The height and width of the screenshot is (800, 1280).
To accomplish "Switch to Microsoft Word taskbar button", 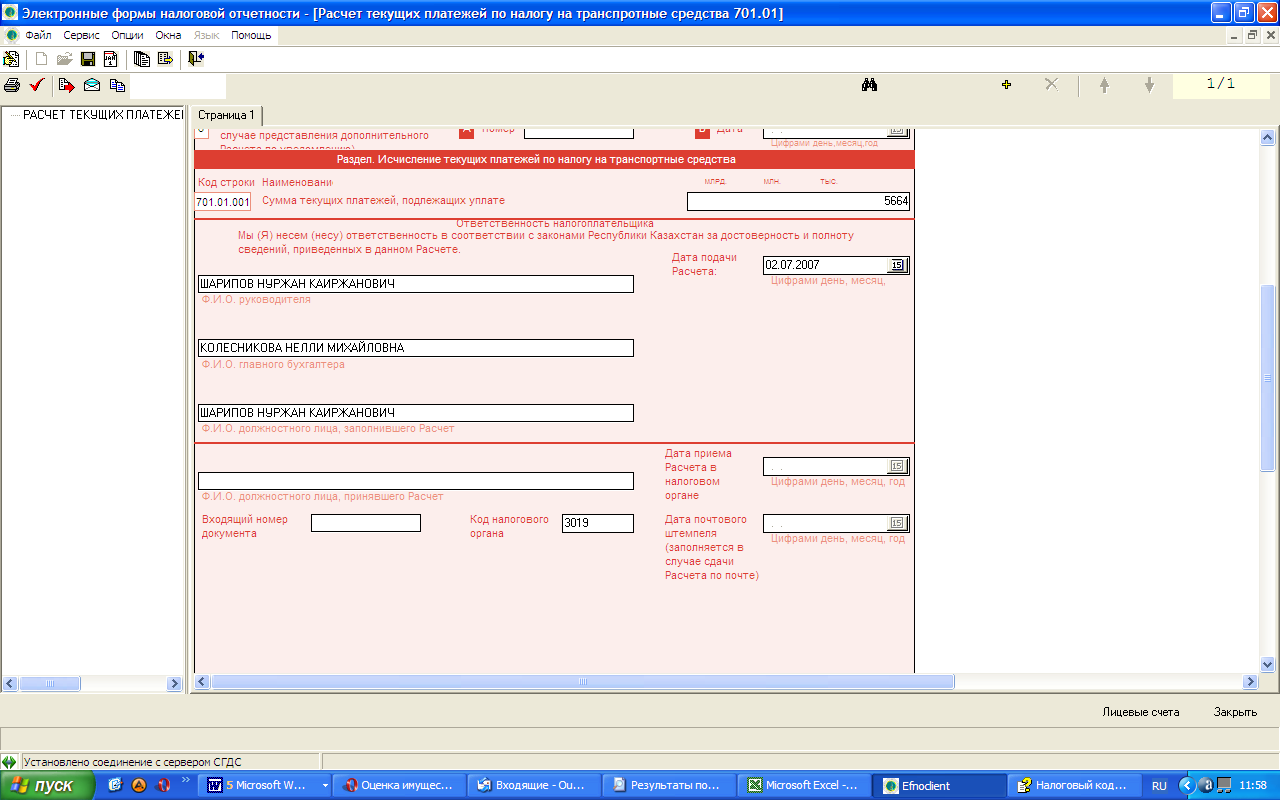I will coord(265,786).
